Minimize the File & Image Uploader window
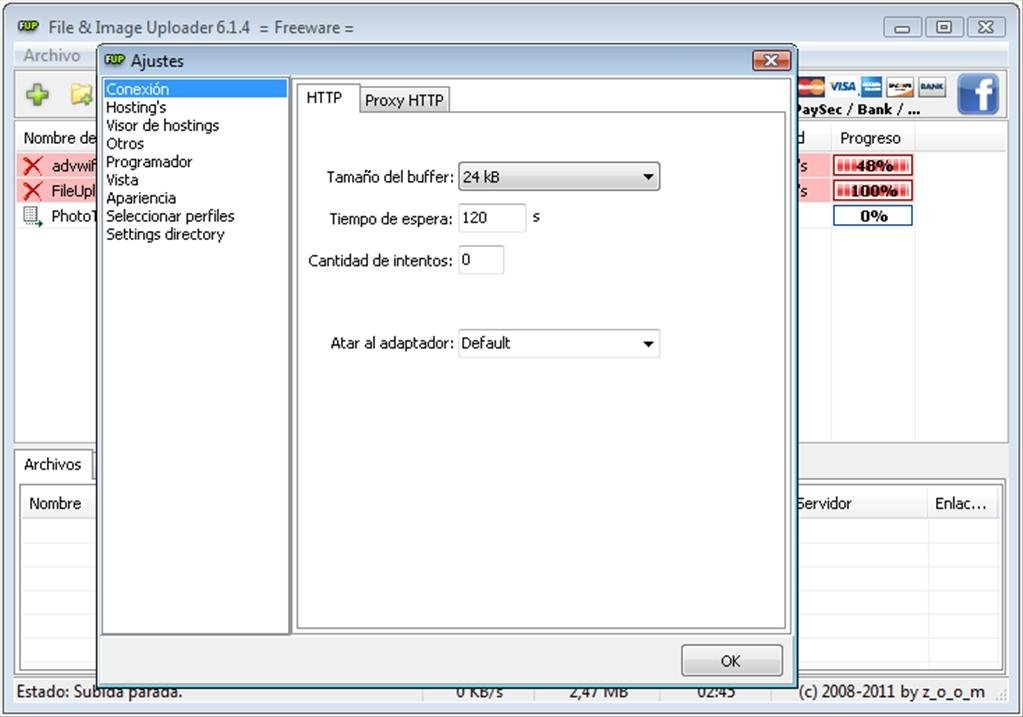The height and width of the screenshot is (717, 1023). [902, 27]
